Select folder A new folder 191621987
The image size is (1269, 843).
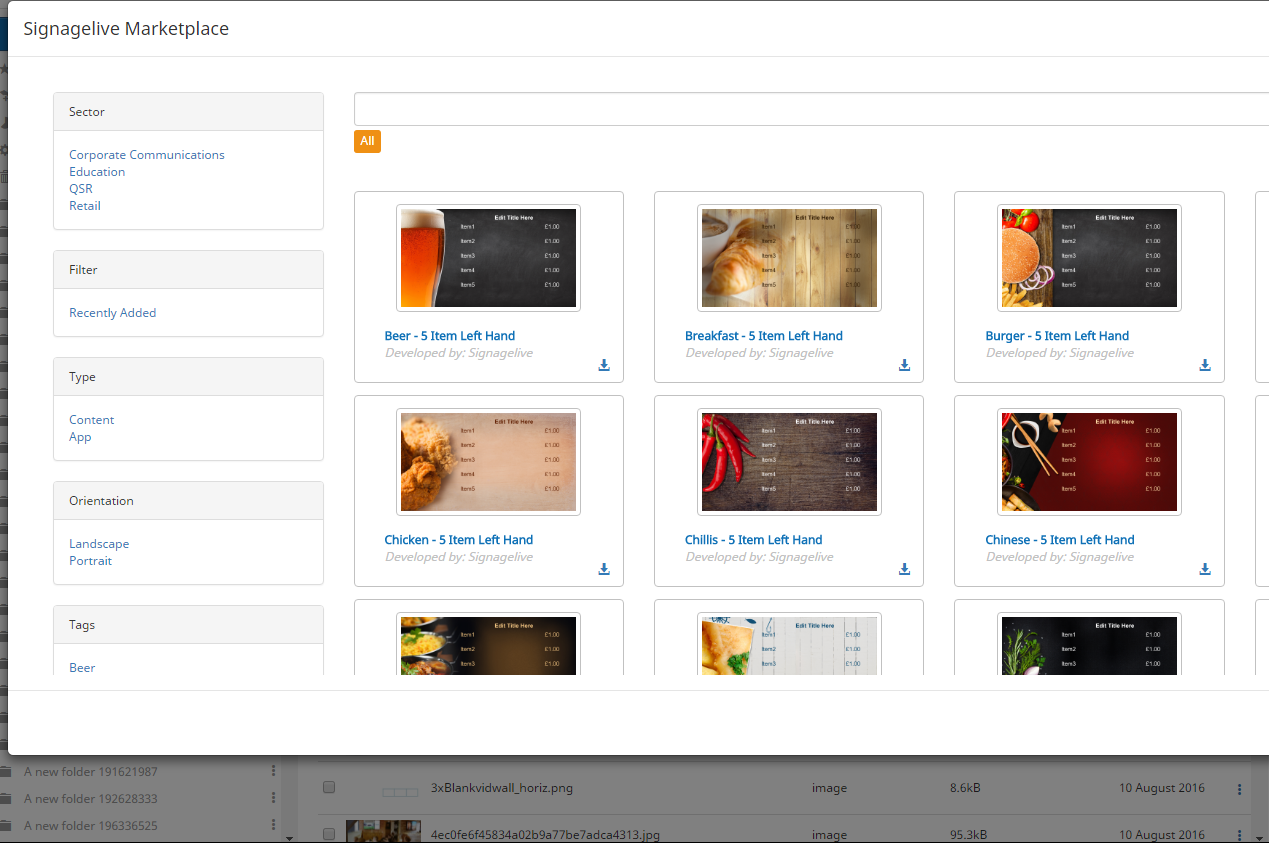point(91,772)
